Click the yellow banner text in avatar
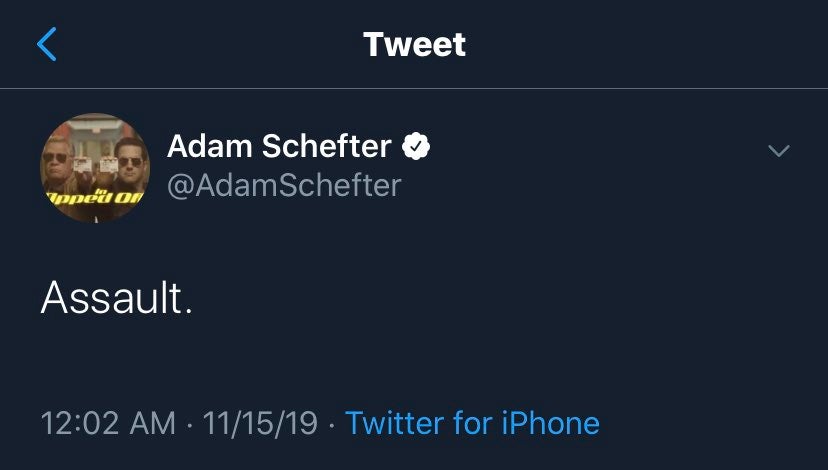This screenshot has width=828, height=470. tap(92, 197)
